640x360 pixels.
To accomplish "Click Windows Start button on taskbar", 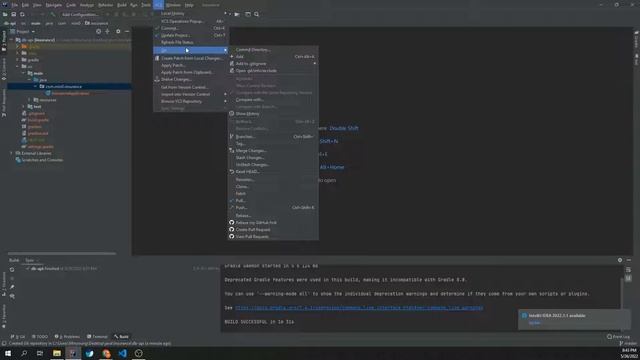I will [x=8, y=353].
